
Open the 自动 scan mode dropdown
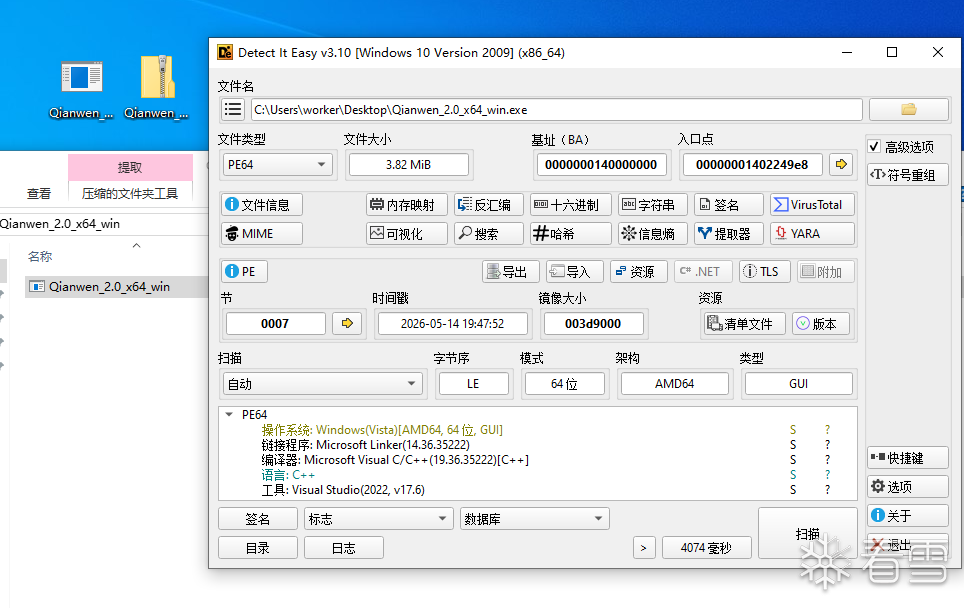323,384
